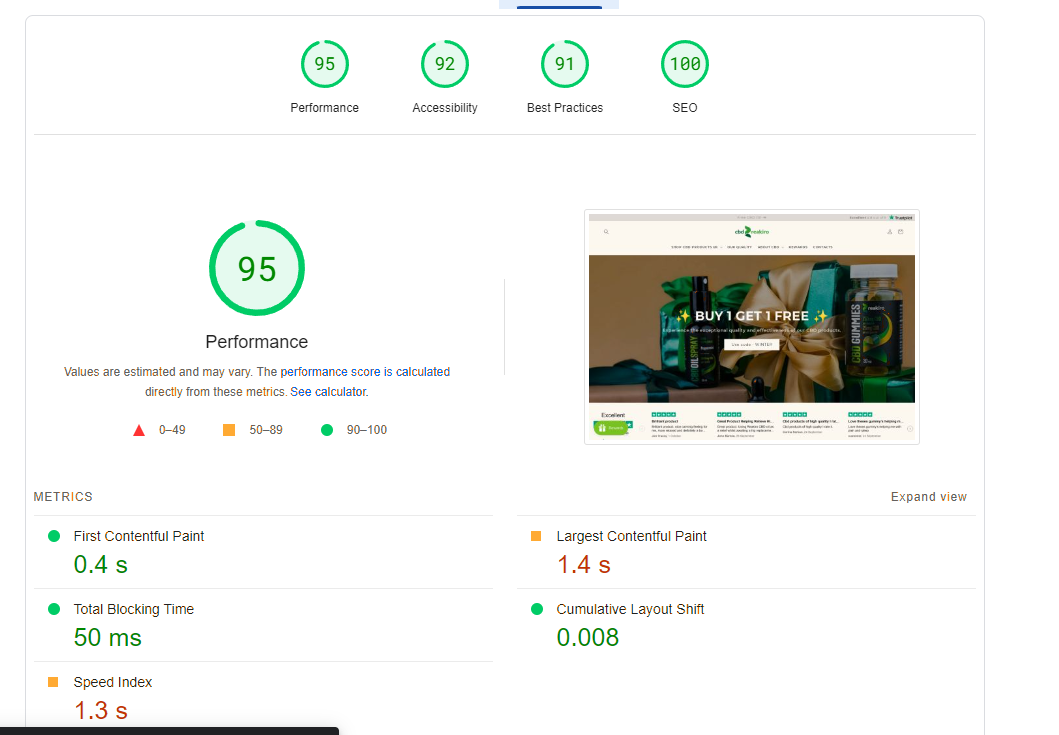
Task: Click the Total Blocking Time metric label
Action: tap(134, 609)
